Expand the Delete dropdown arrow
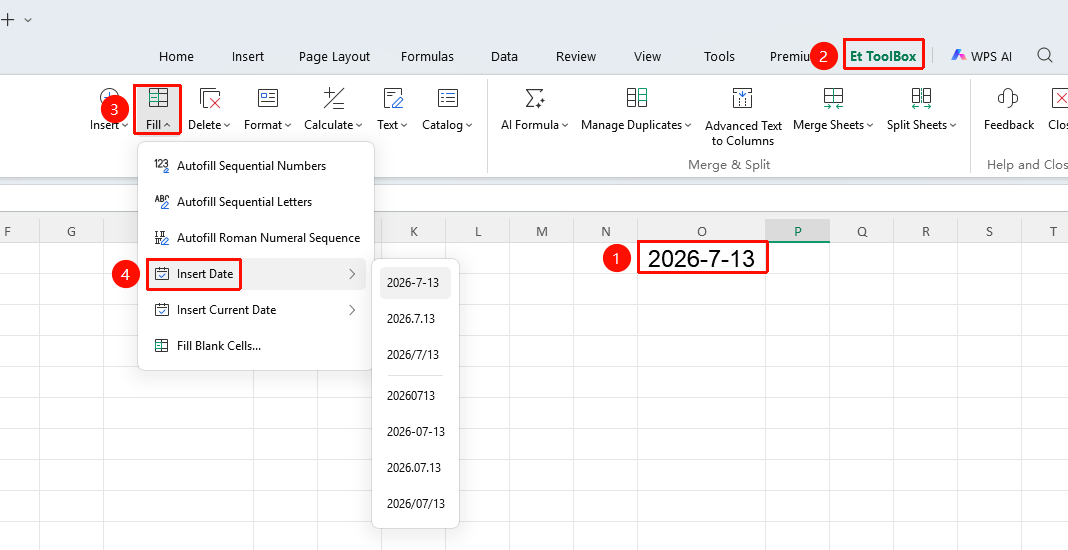Image resolution: width=1068 pixels, height=550 pixels. (x=227, y=125)
